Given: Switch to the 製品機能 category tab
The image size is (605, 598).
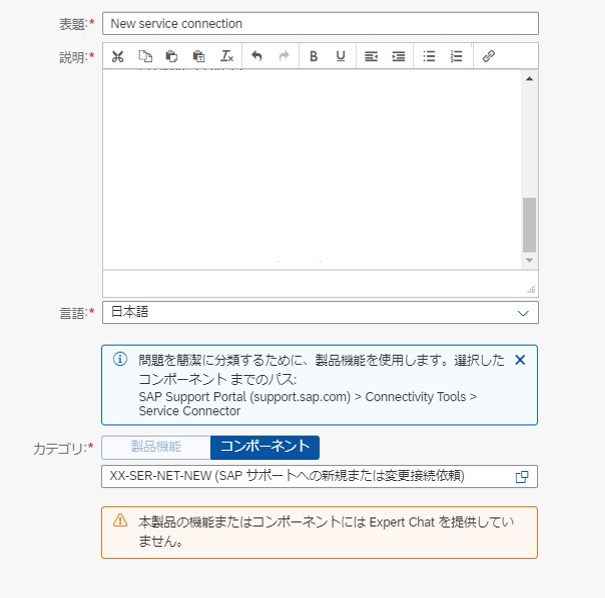Looking at the screenshot, I should (x=156, y=447).
